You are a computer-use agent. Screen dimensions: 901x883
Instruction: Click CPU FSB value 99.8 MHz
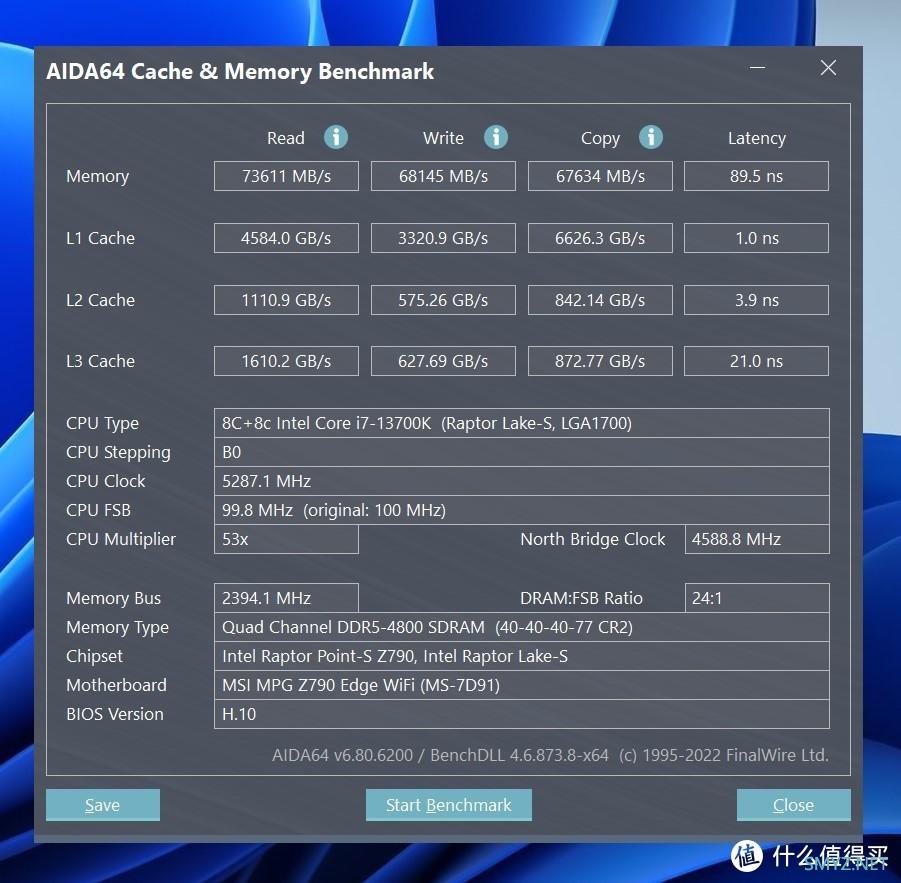(x=522, y=510)
